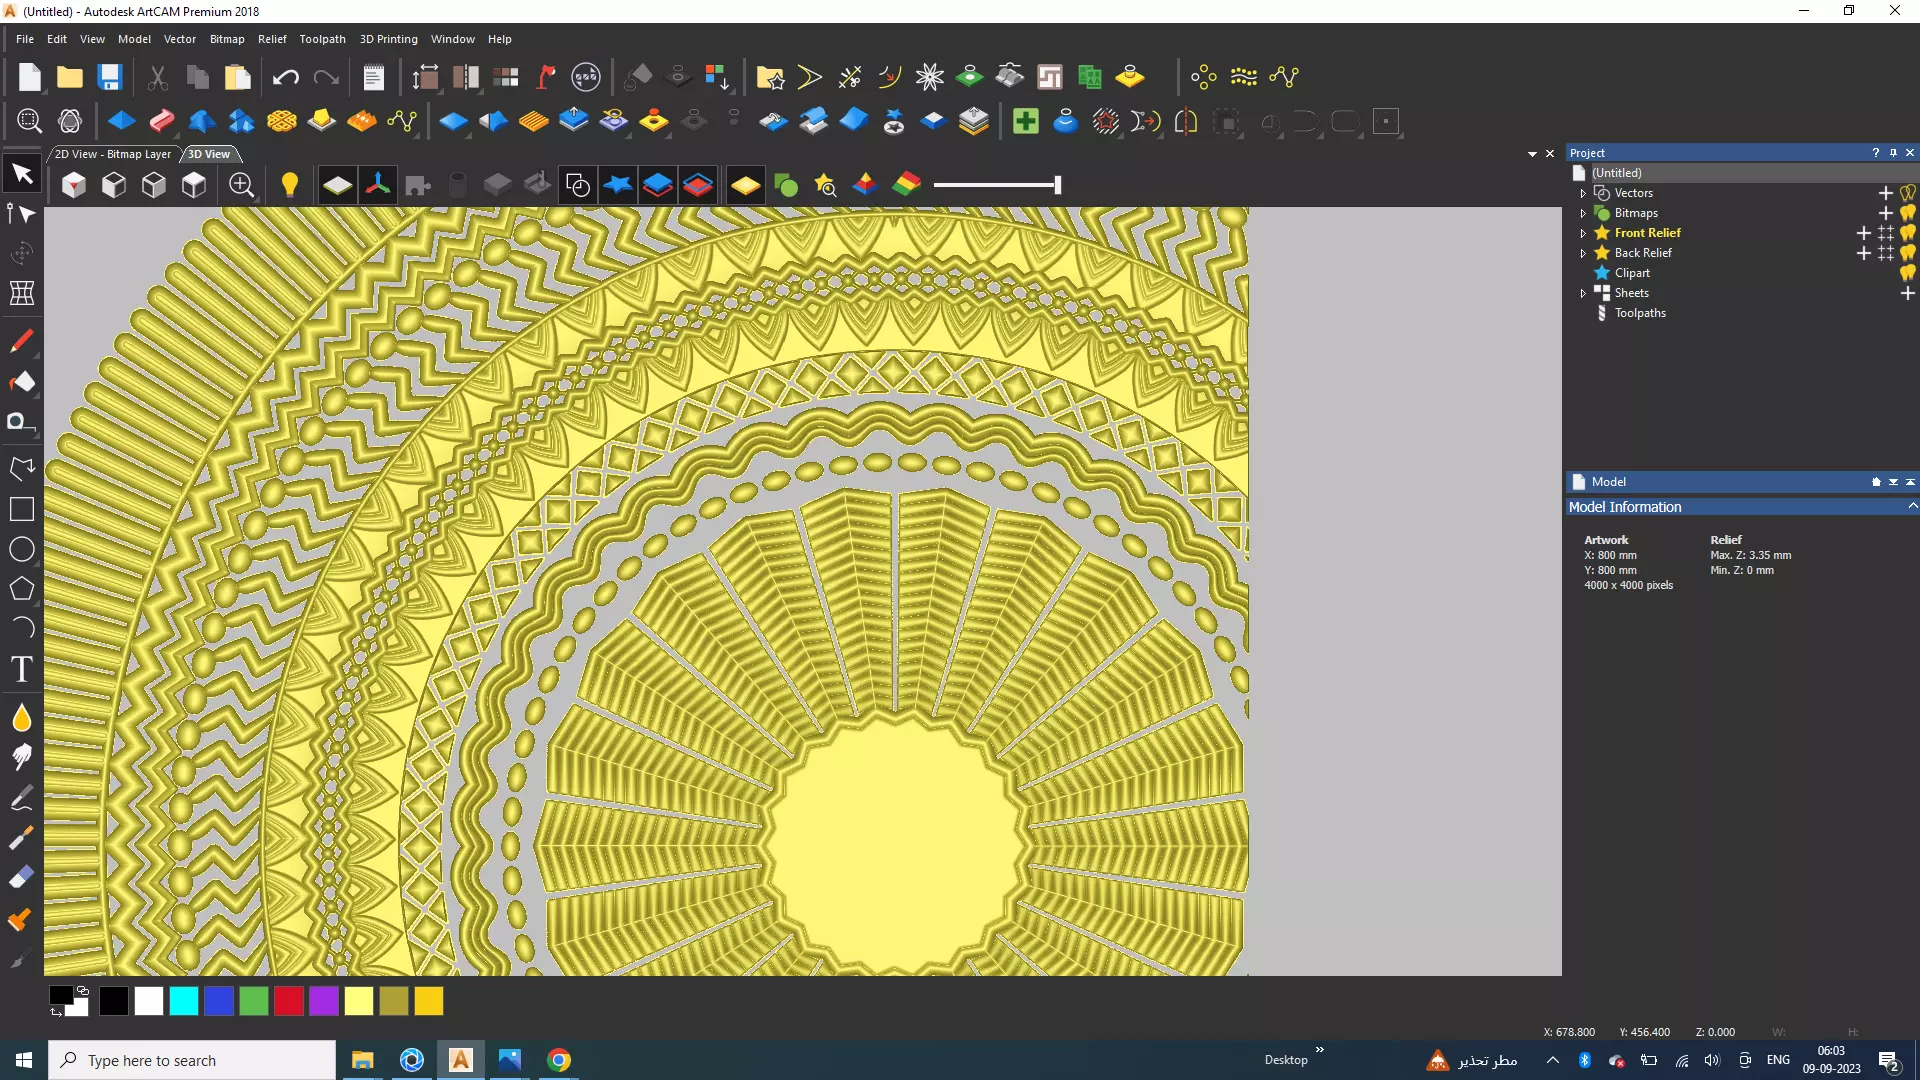Select the Paint Brush tool

point(21,342)
